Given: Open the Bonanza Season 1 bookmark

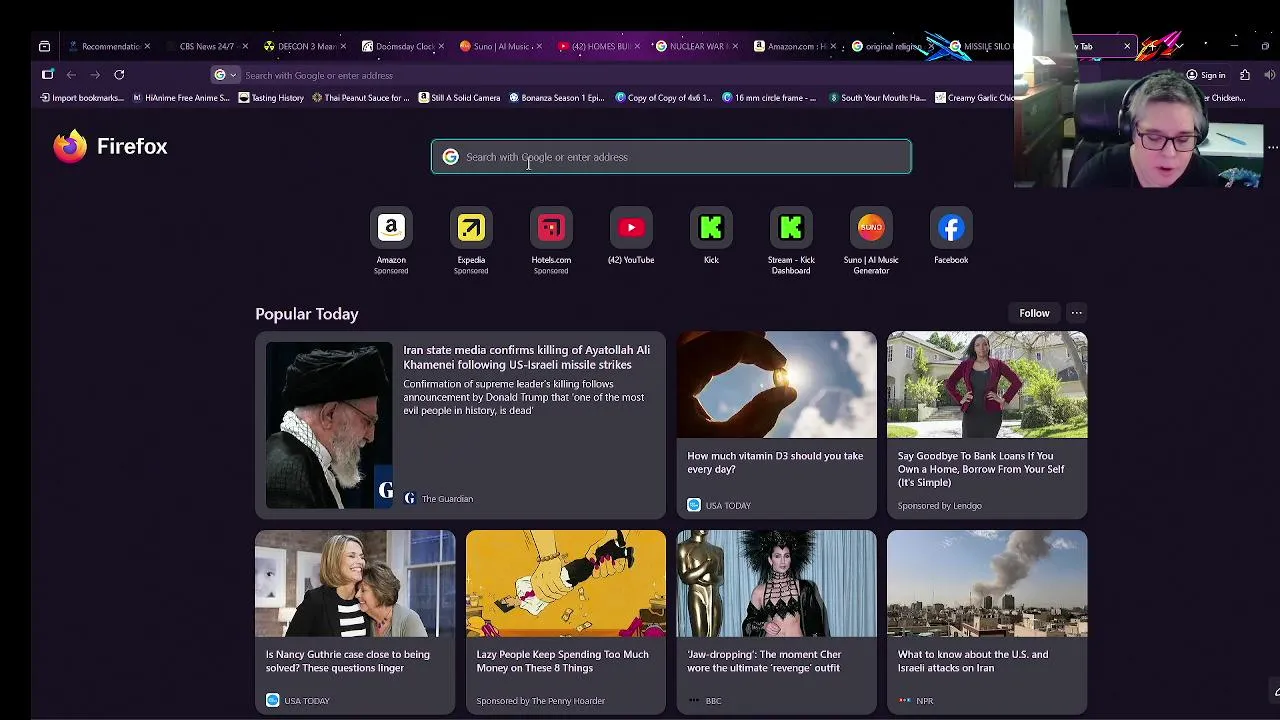Looking at the screenshot, I should [x=557, y=98].
